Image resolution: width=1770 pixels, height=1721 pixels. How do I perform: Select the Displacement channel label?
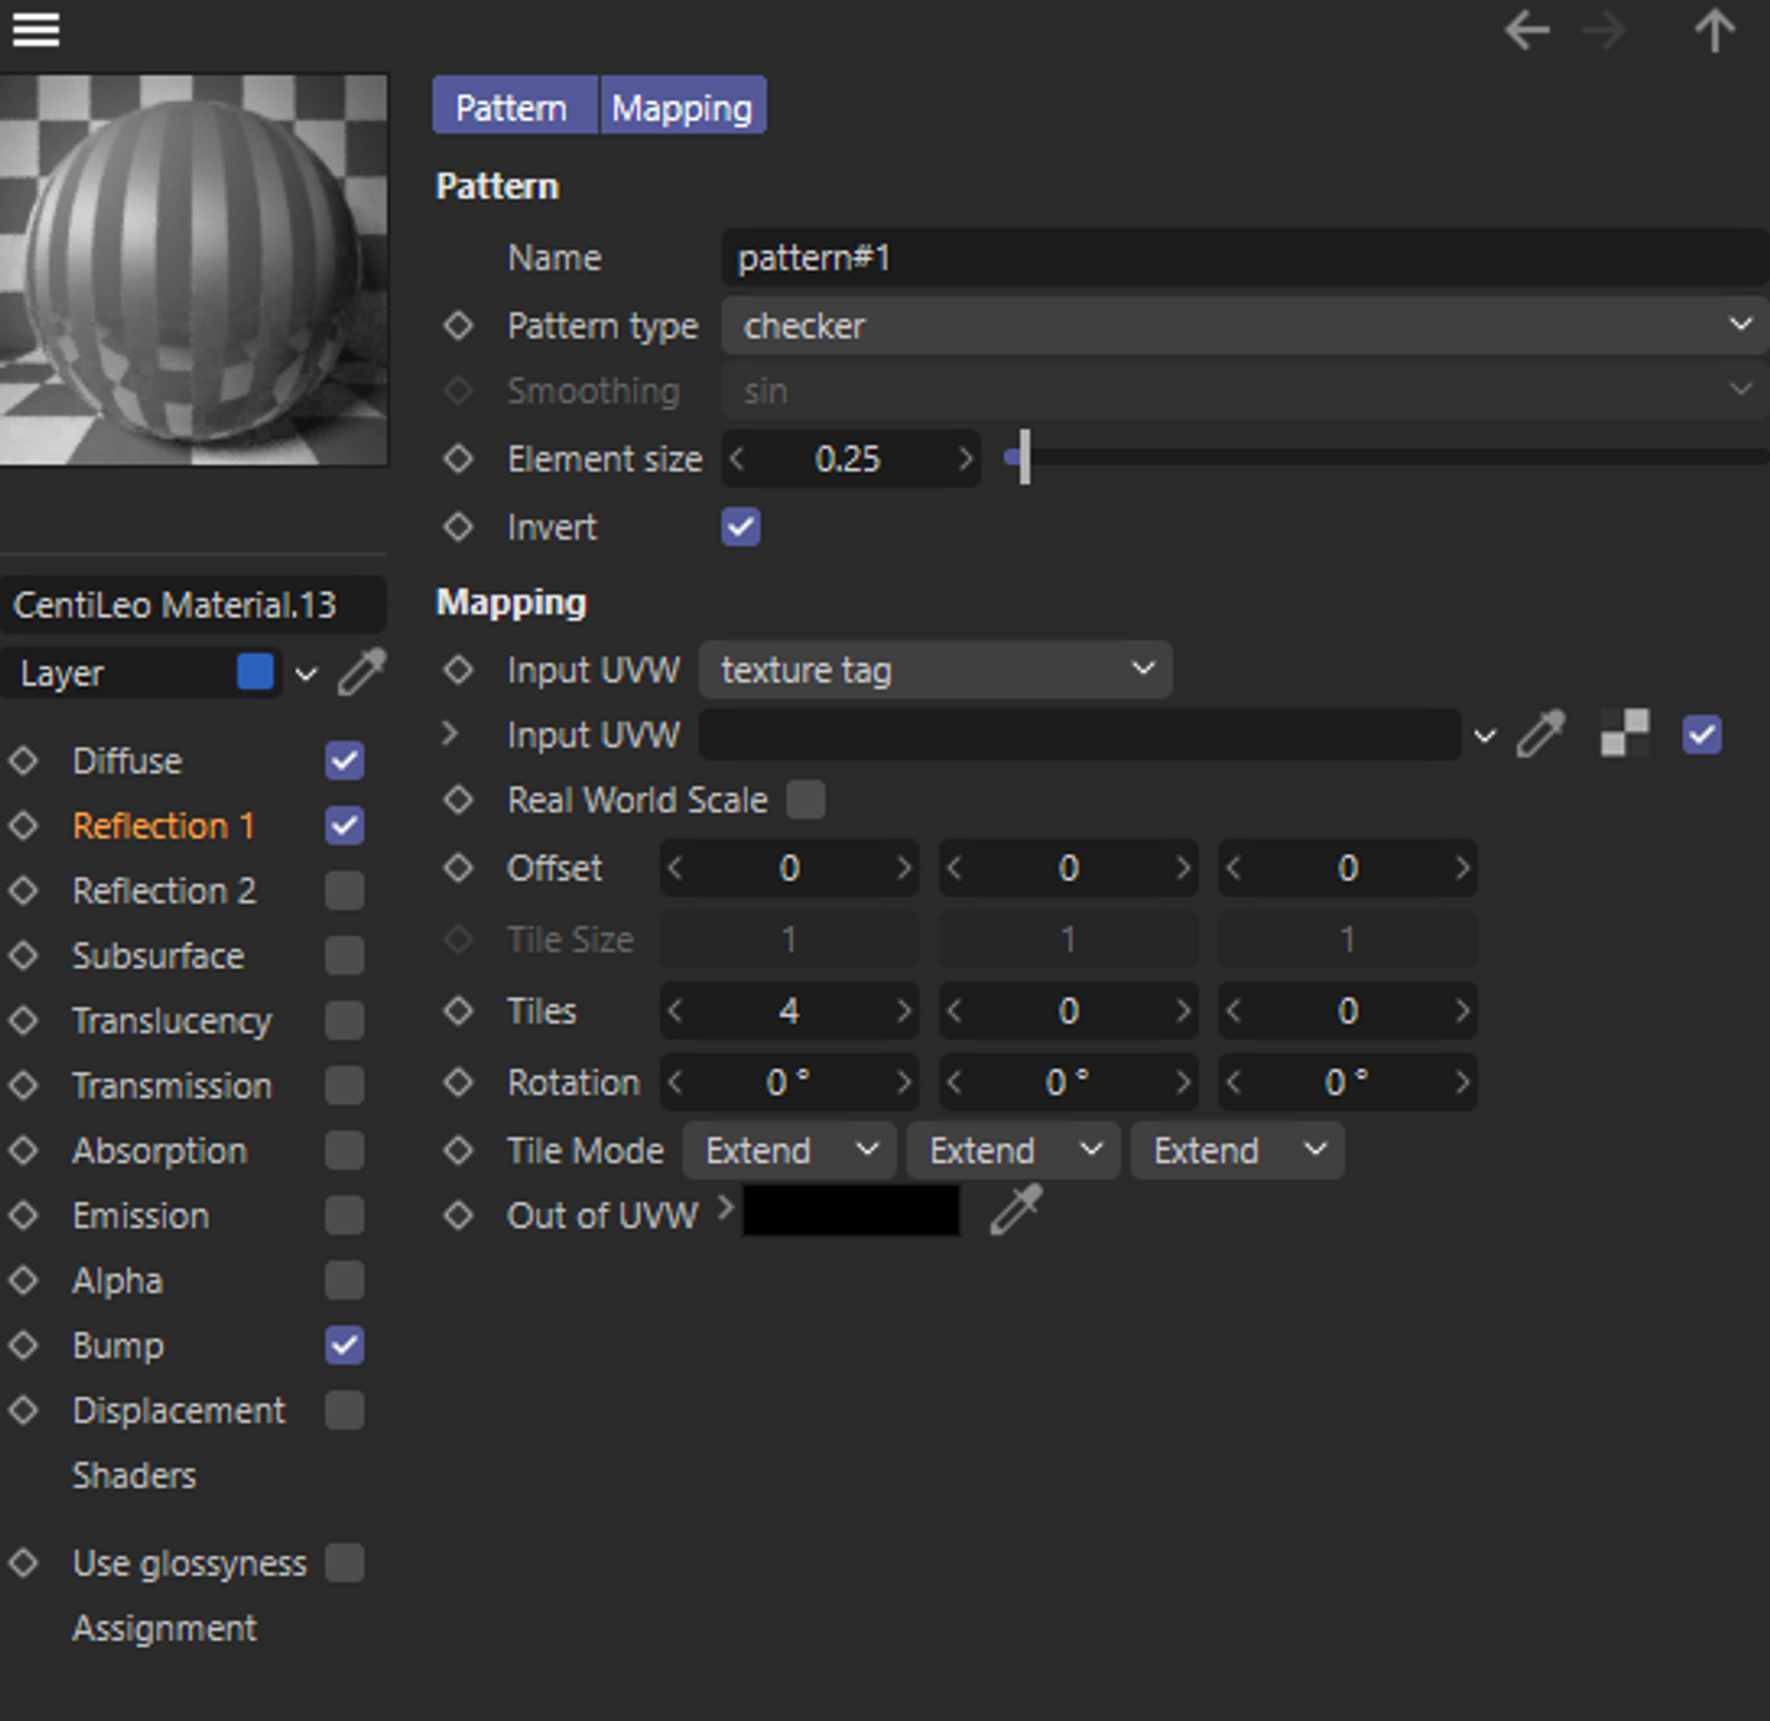(x=178, y=1410)
